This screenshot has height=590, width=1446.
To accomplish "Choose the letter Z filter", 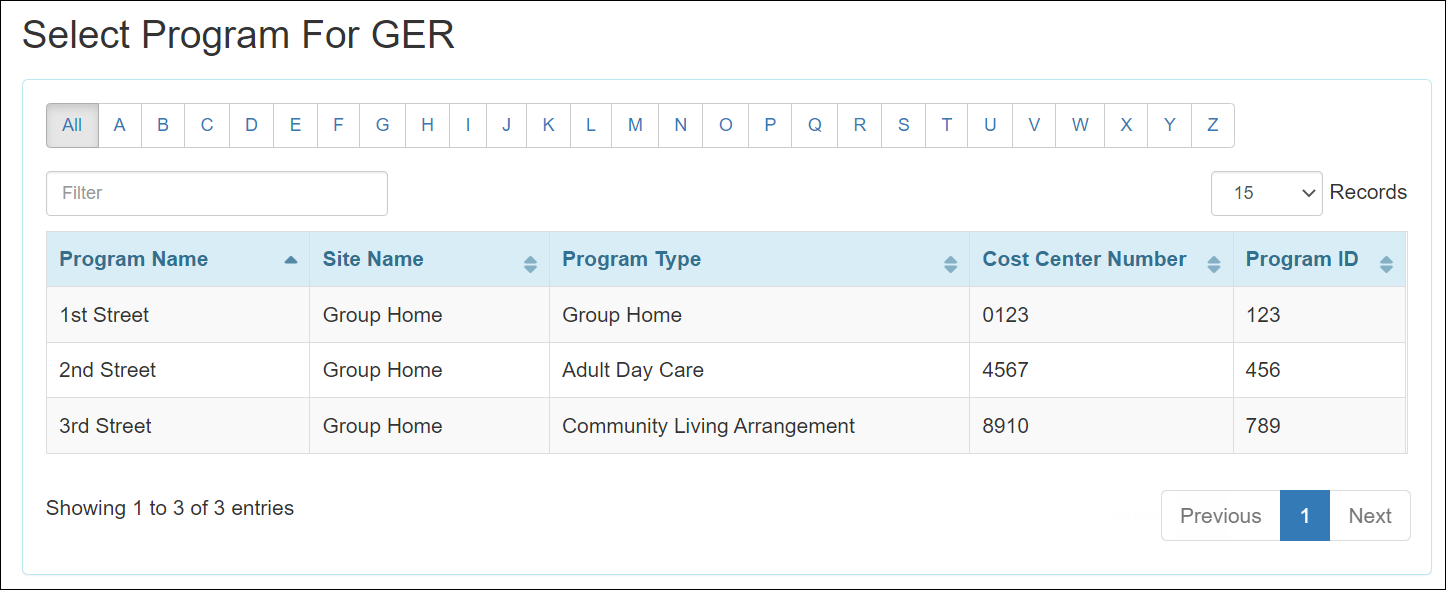I will [1212, 125].
